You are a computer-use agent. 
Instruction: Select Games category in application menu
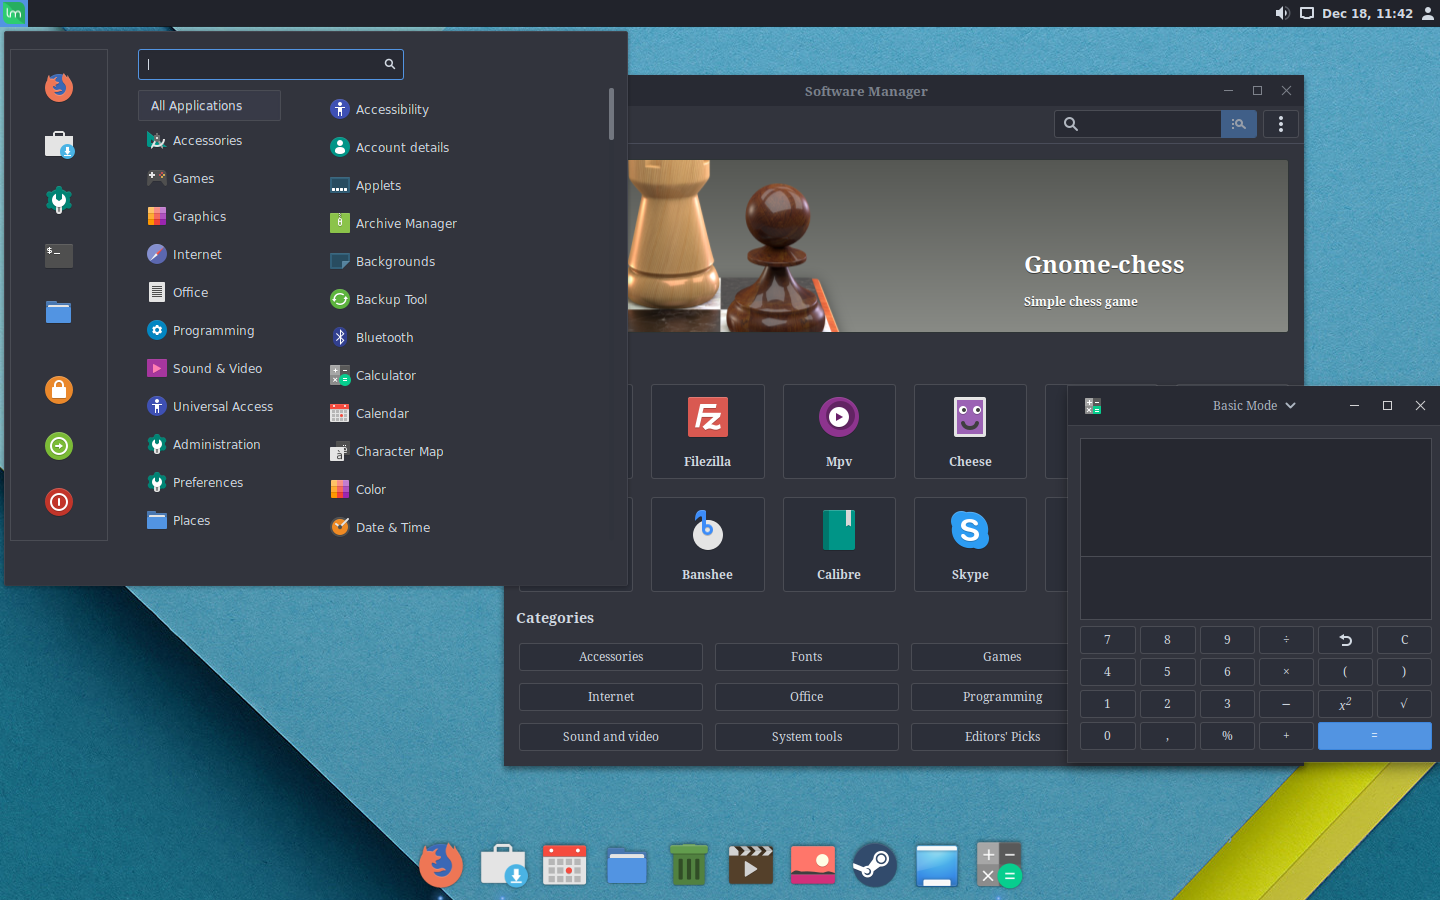(x=209, y=179)
